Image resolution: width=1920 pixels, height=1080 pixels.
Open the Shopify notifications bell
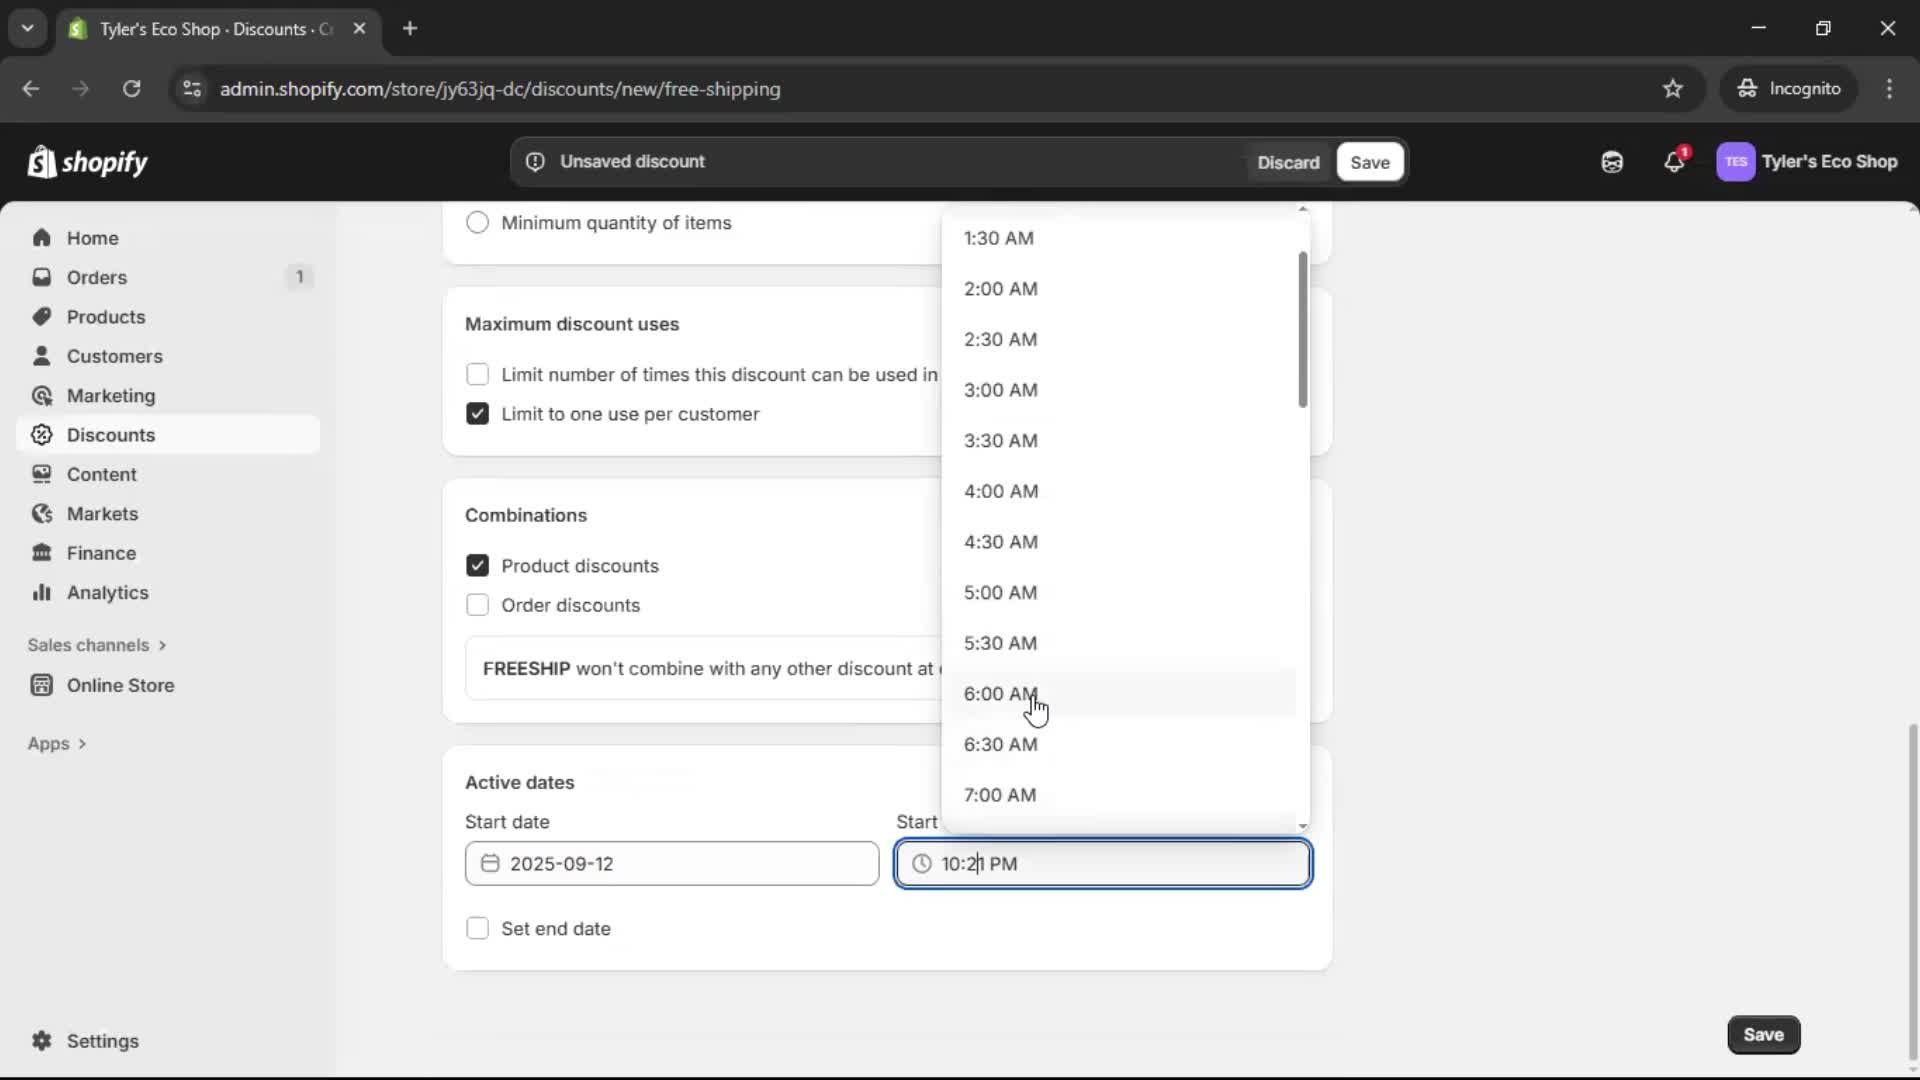tap(1675, 161)
